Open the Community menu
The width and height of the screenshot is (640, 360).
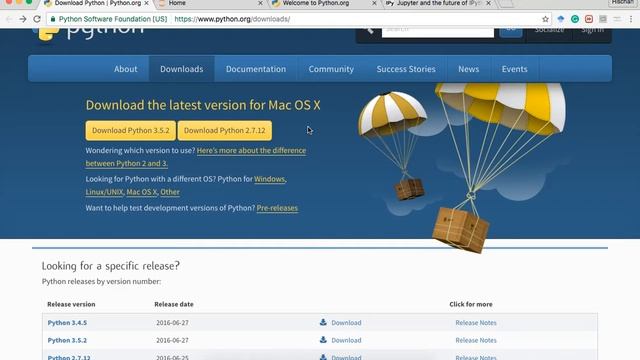331,69
